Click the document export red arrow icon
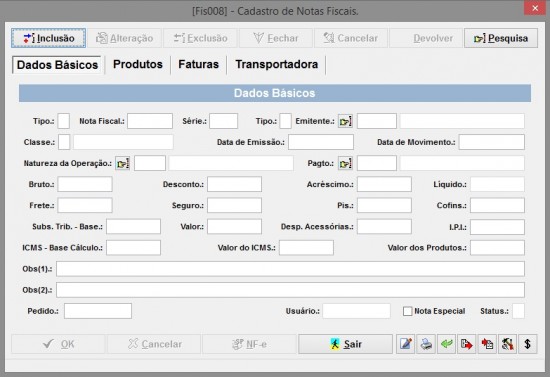This screenshot has height=377, width=550. [x=467, y=344]
